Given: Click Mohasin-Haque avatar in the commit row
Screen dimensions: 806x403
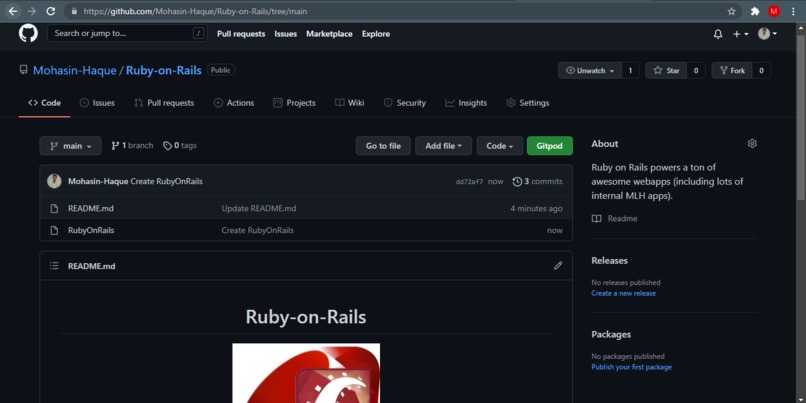Looking at the screenshot, I should (54, 181).
